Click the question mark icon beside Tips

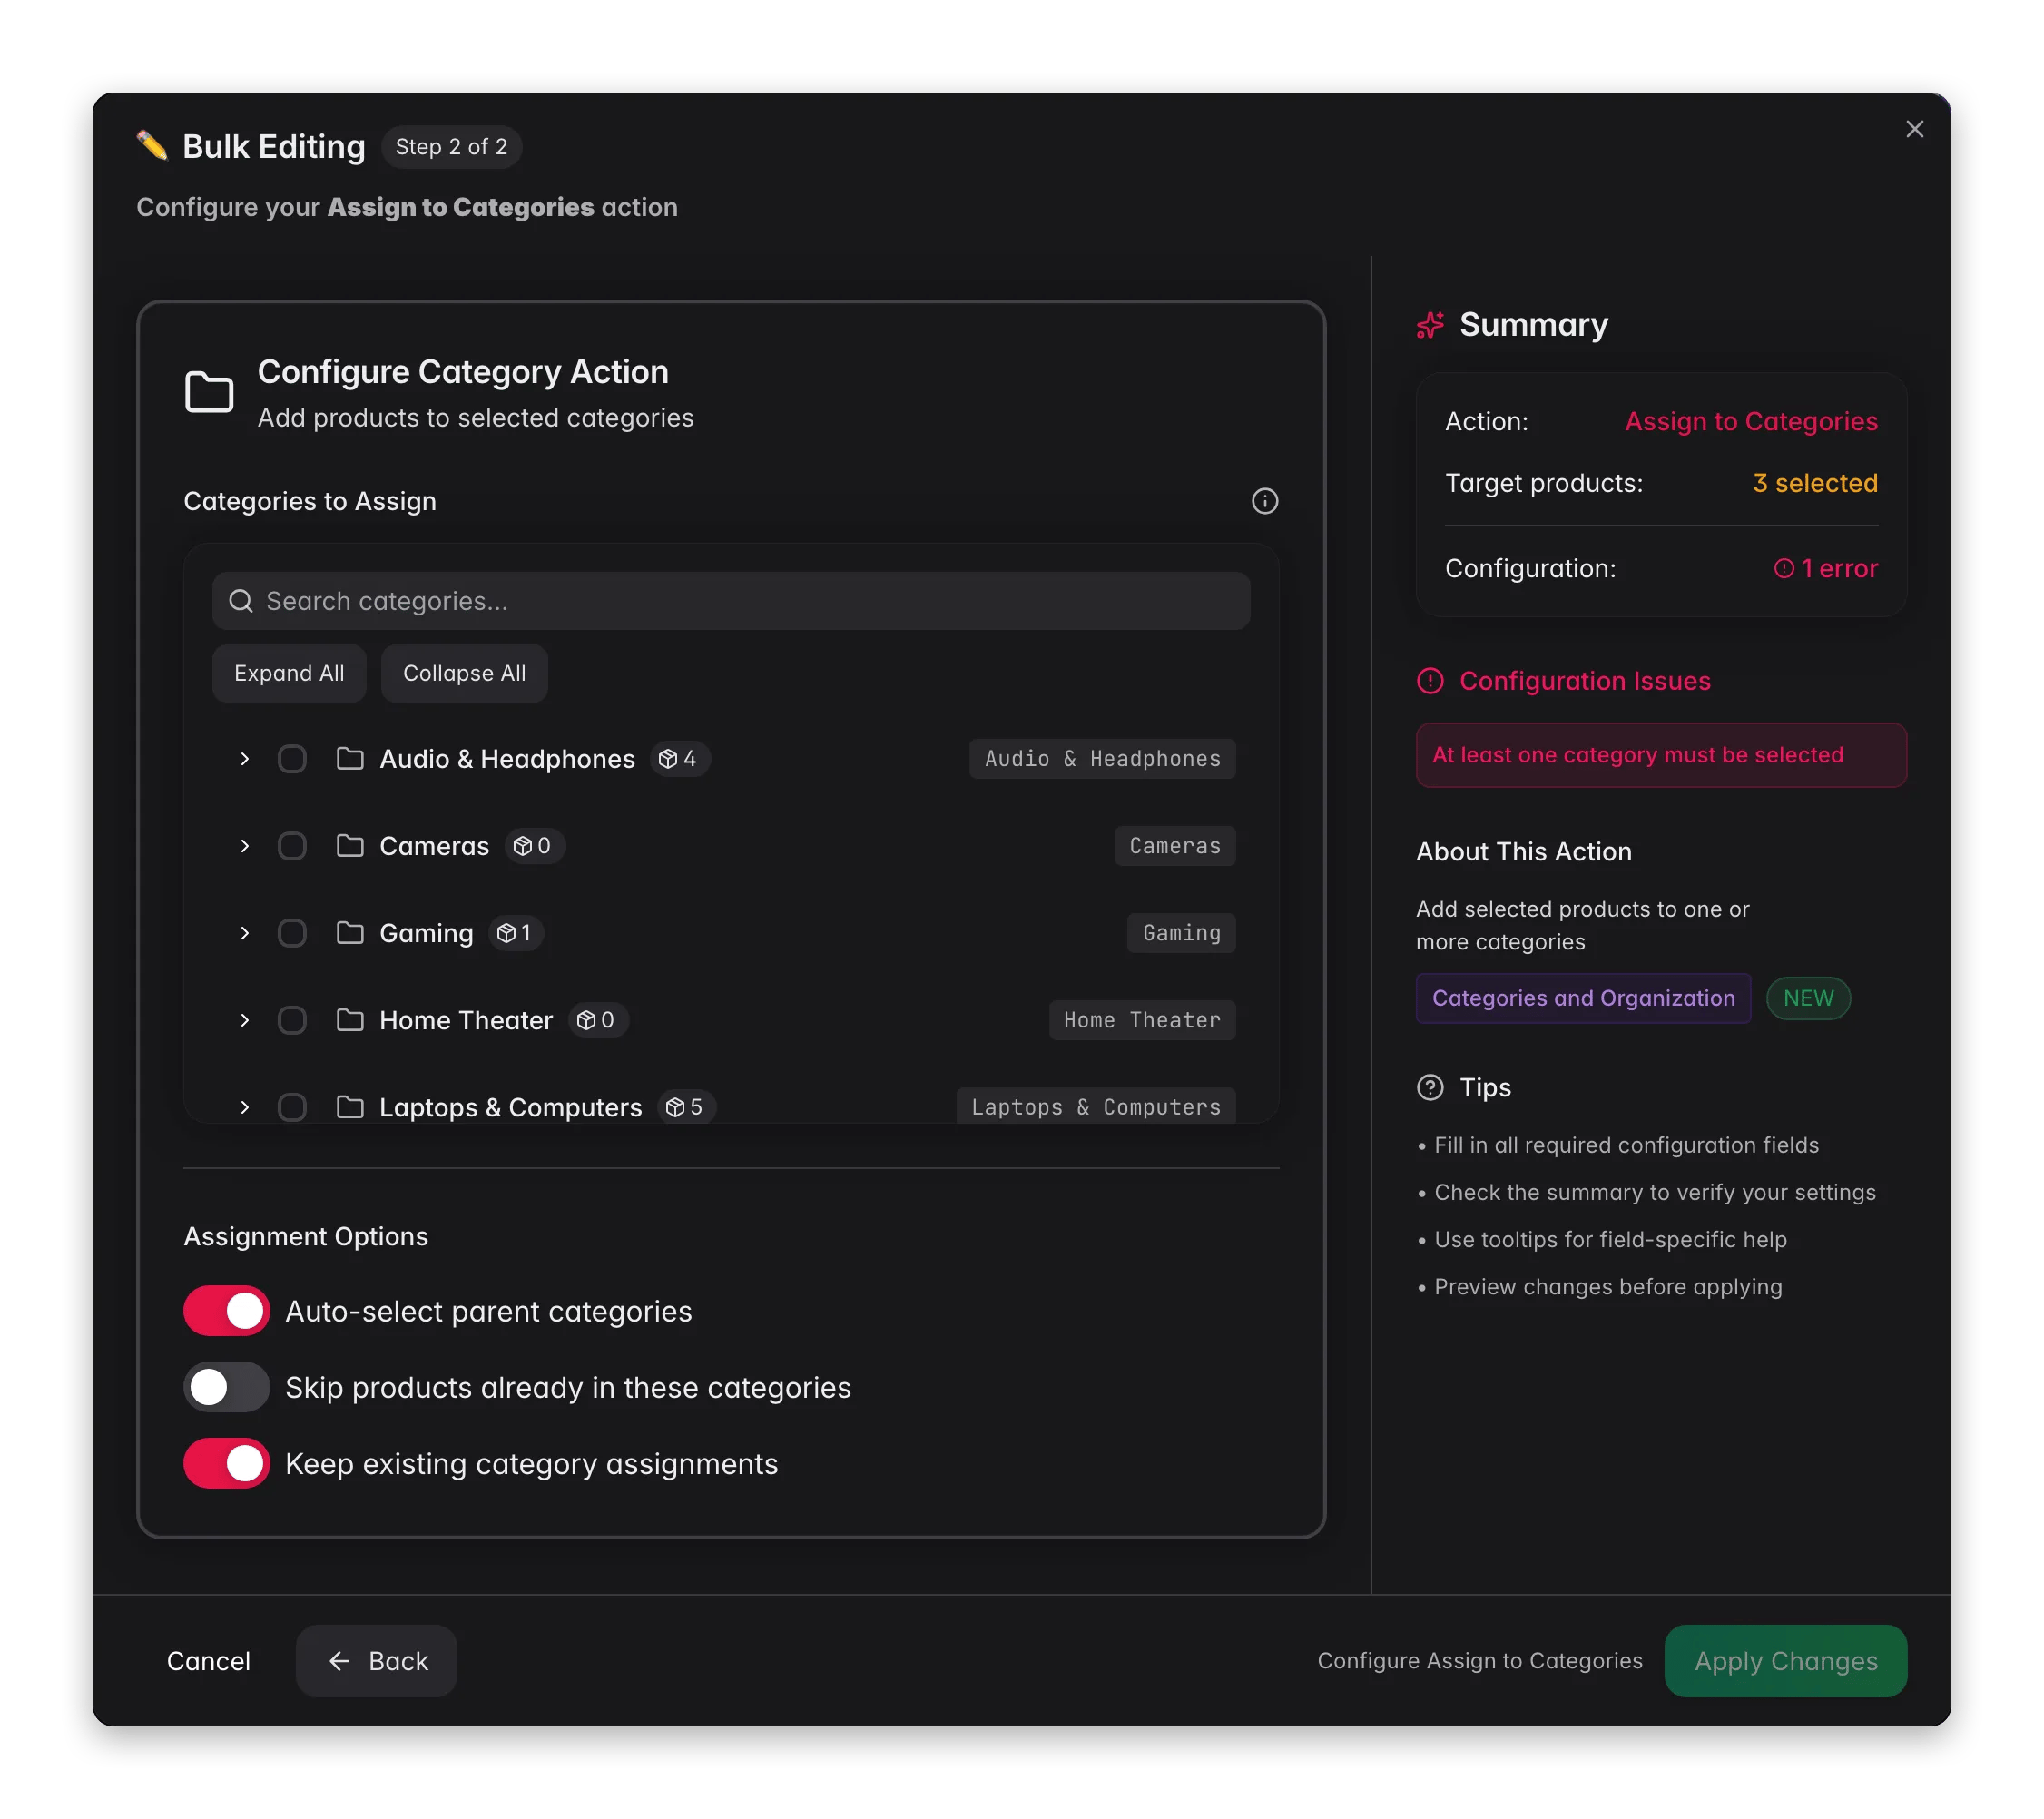point(1430,1087)
